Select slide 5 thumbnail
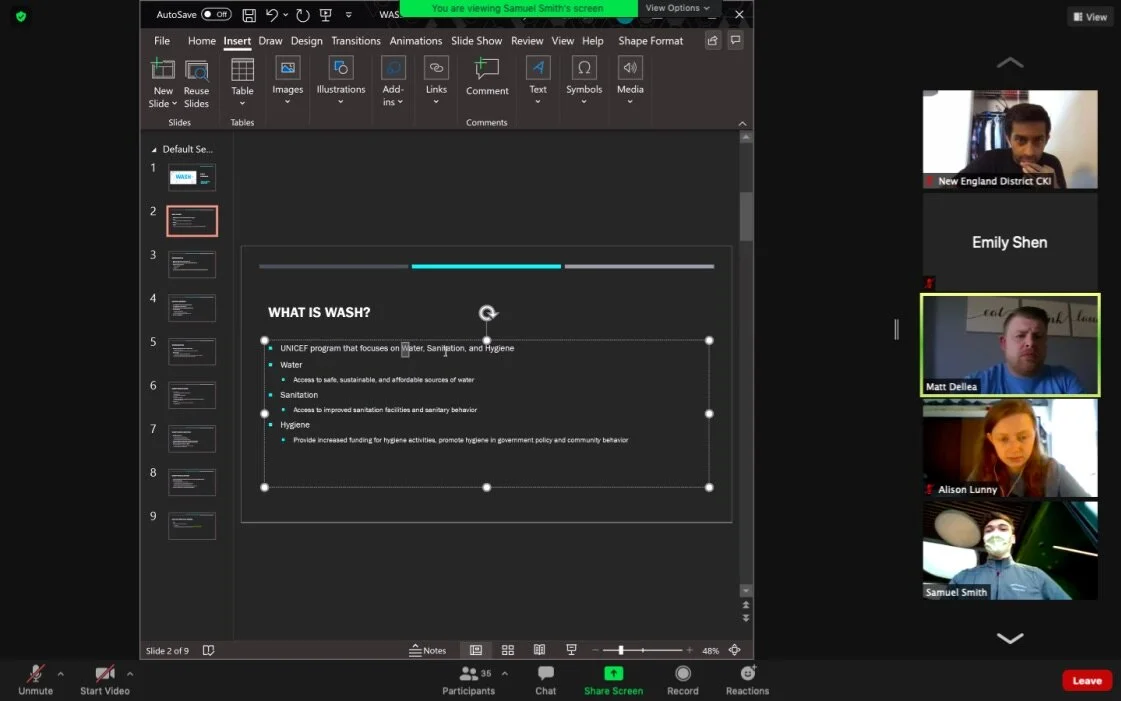The image size is (1121, 701). coord(192,352)
